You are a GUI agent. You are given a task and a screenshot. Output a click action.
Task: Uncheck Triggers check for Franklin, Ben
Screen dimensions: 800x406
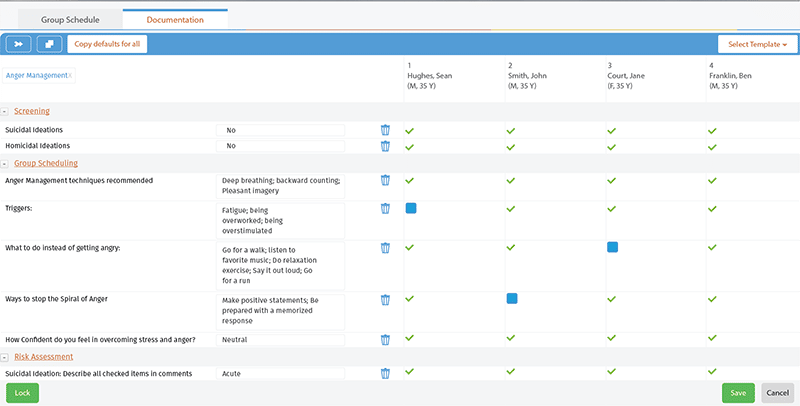point(712,209)
